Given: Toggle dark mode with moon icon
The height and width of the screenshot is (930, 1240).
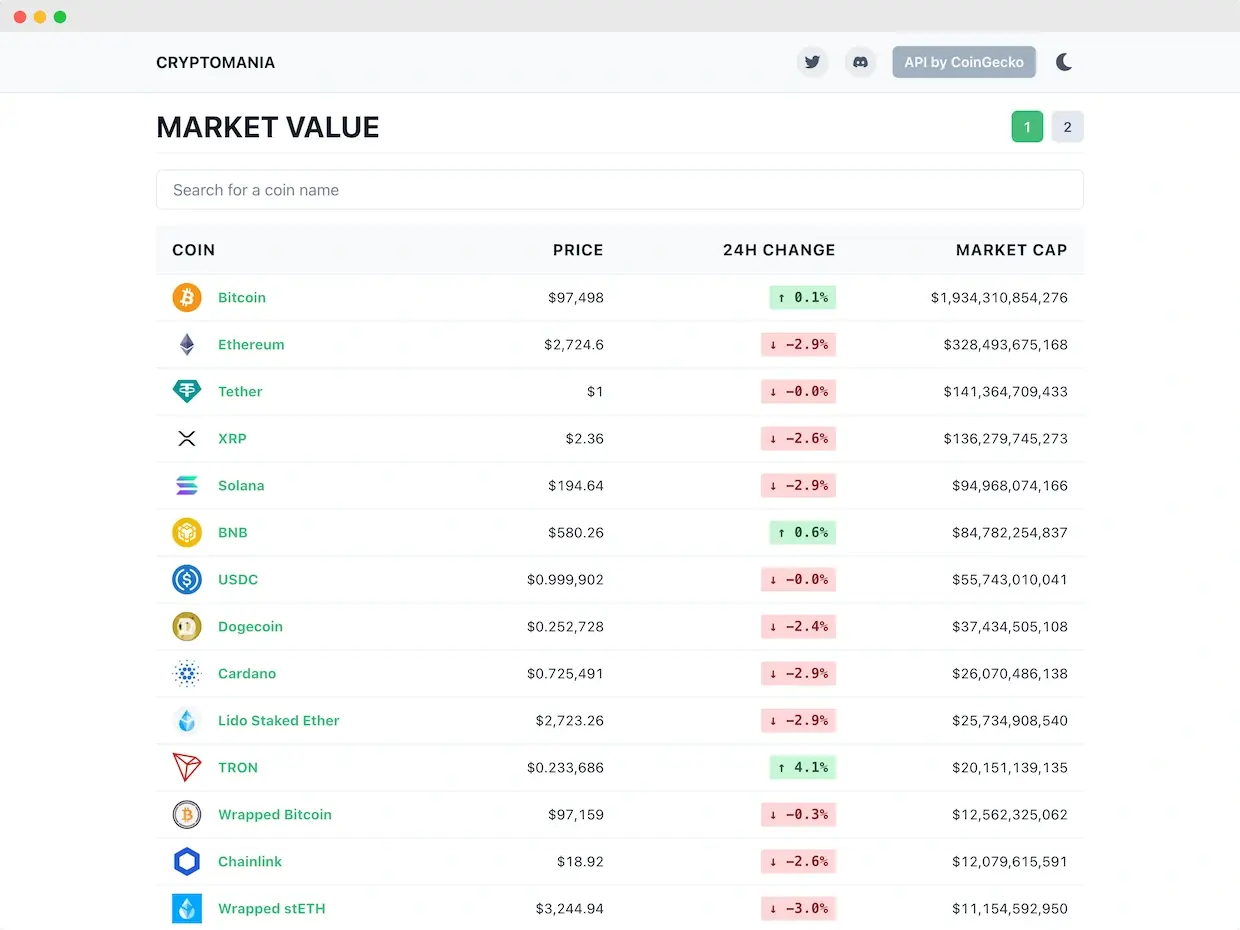Looking at the screenshot, I should [x=1064, y=62].
